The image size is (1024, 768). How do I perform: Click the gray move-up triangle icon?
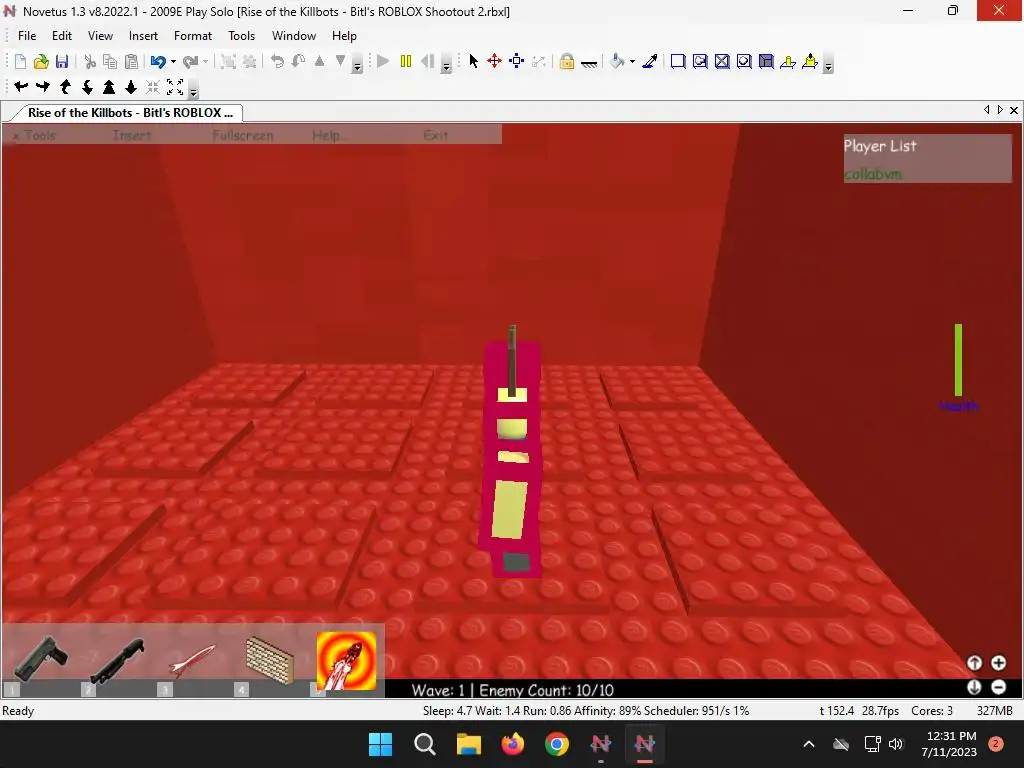319,61
